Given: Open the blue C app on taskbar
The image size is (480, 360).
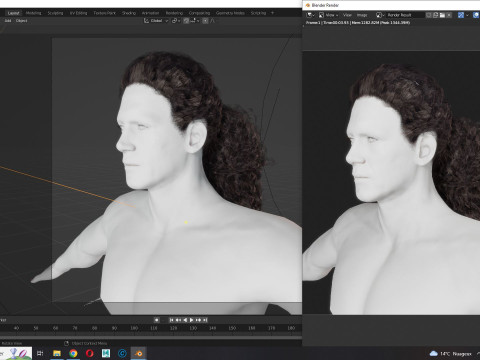Looking at the screenshot, I should 122,353.
